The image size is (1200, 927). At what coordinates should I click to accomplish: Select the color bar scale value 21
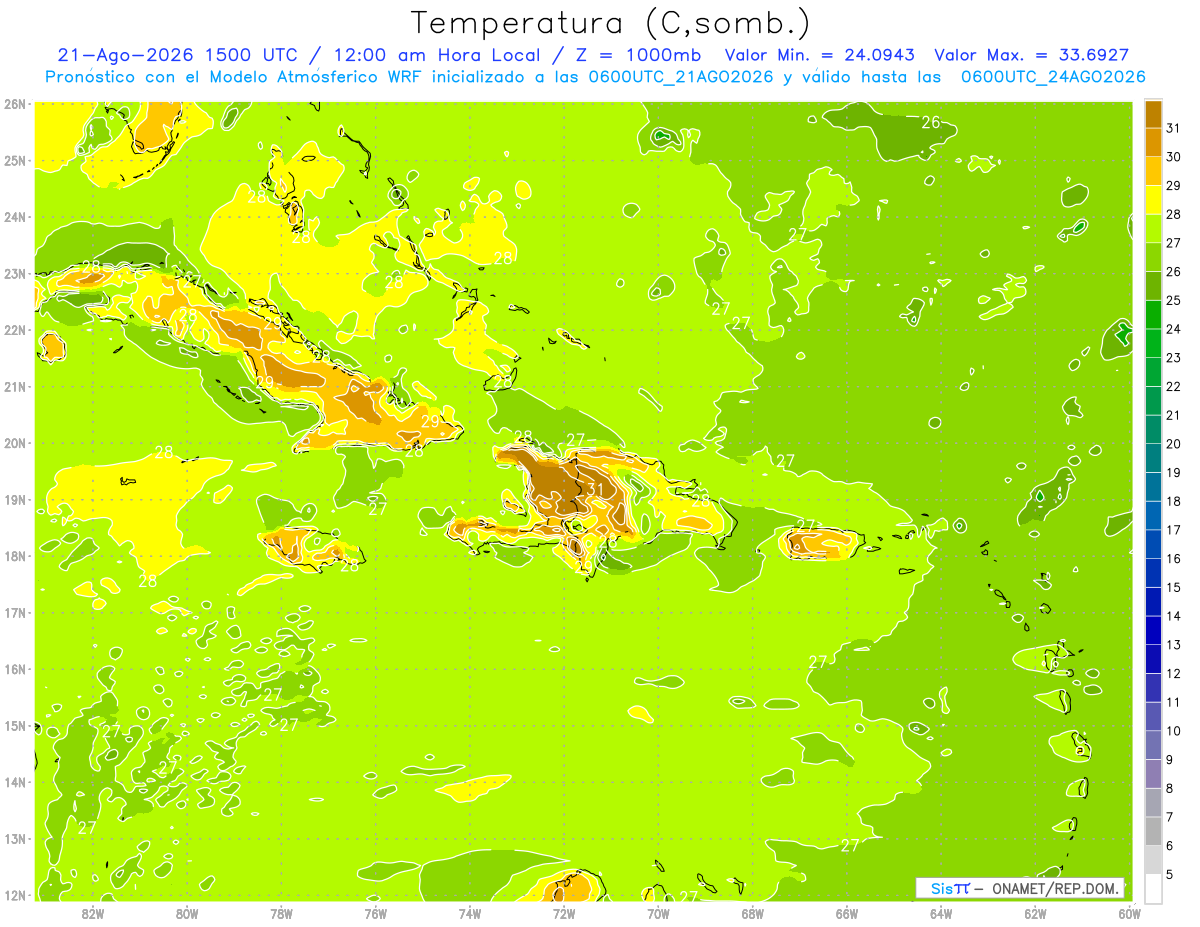point(1174,415)
